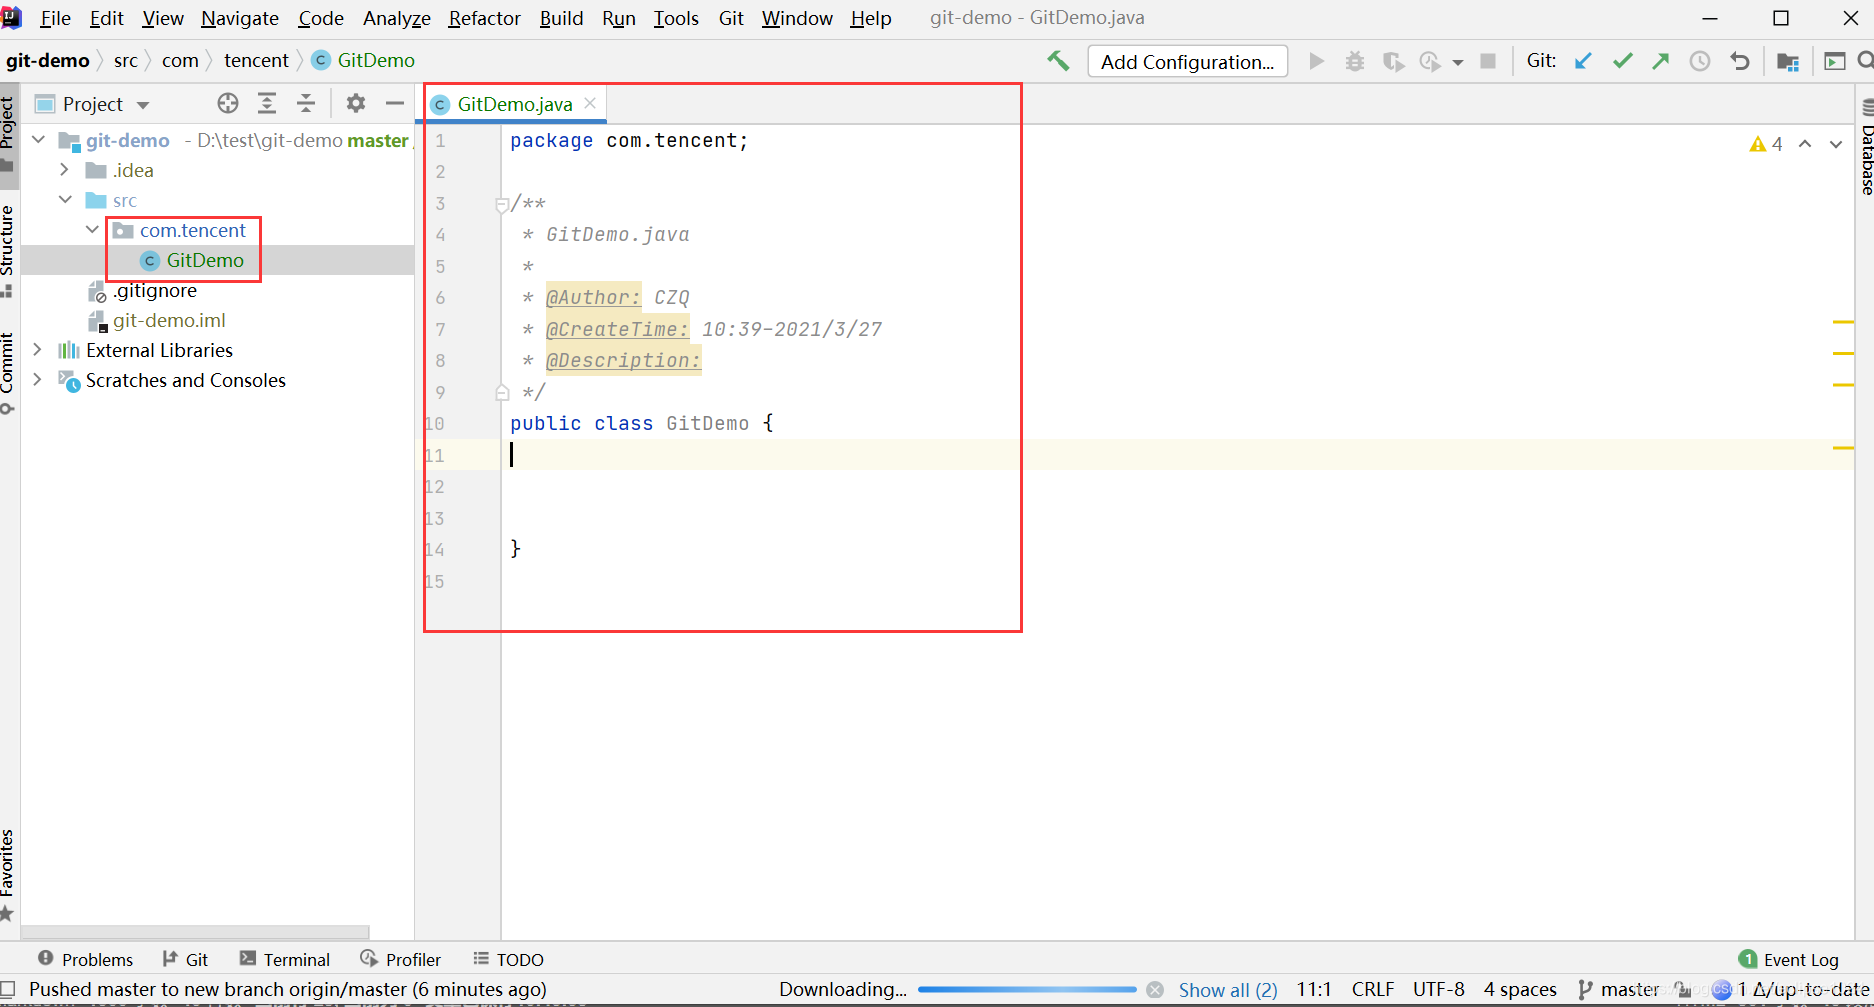
Task: Toggle the Favorites tool window sidebar tab
Action: click(8, 873)
